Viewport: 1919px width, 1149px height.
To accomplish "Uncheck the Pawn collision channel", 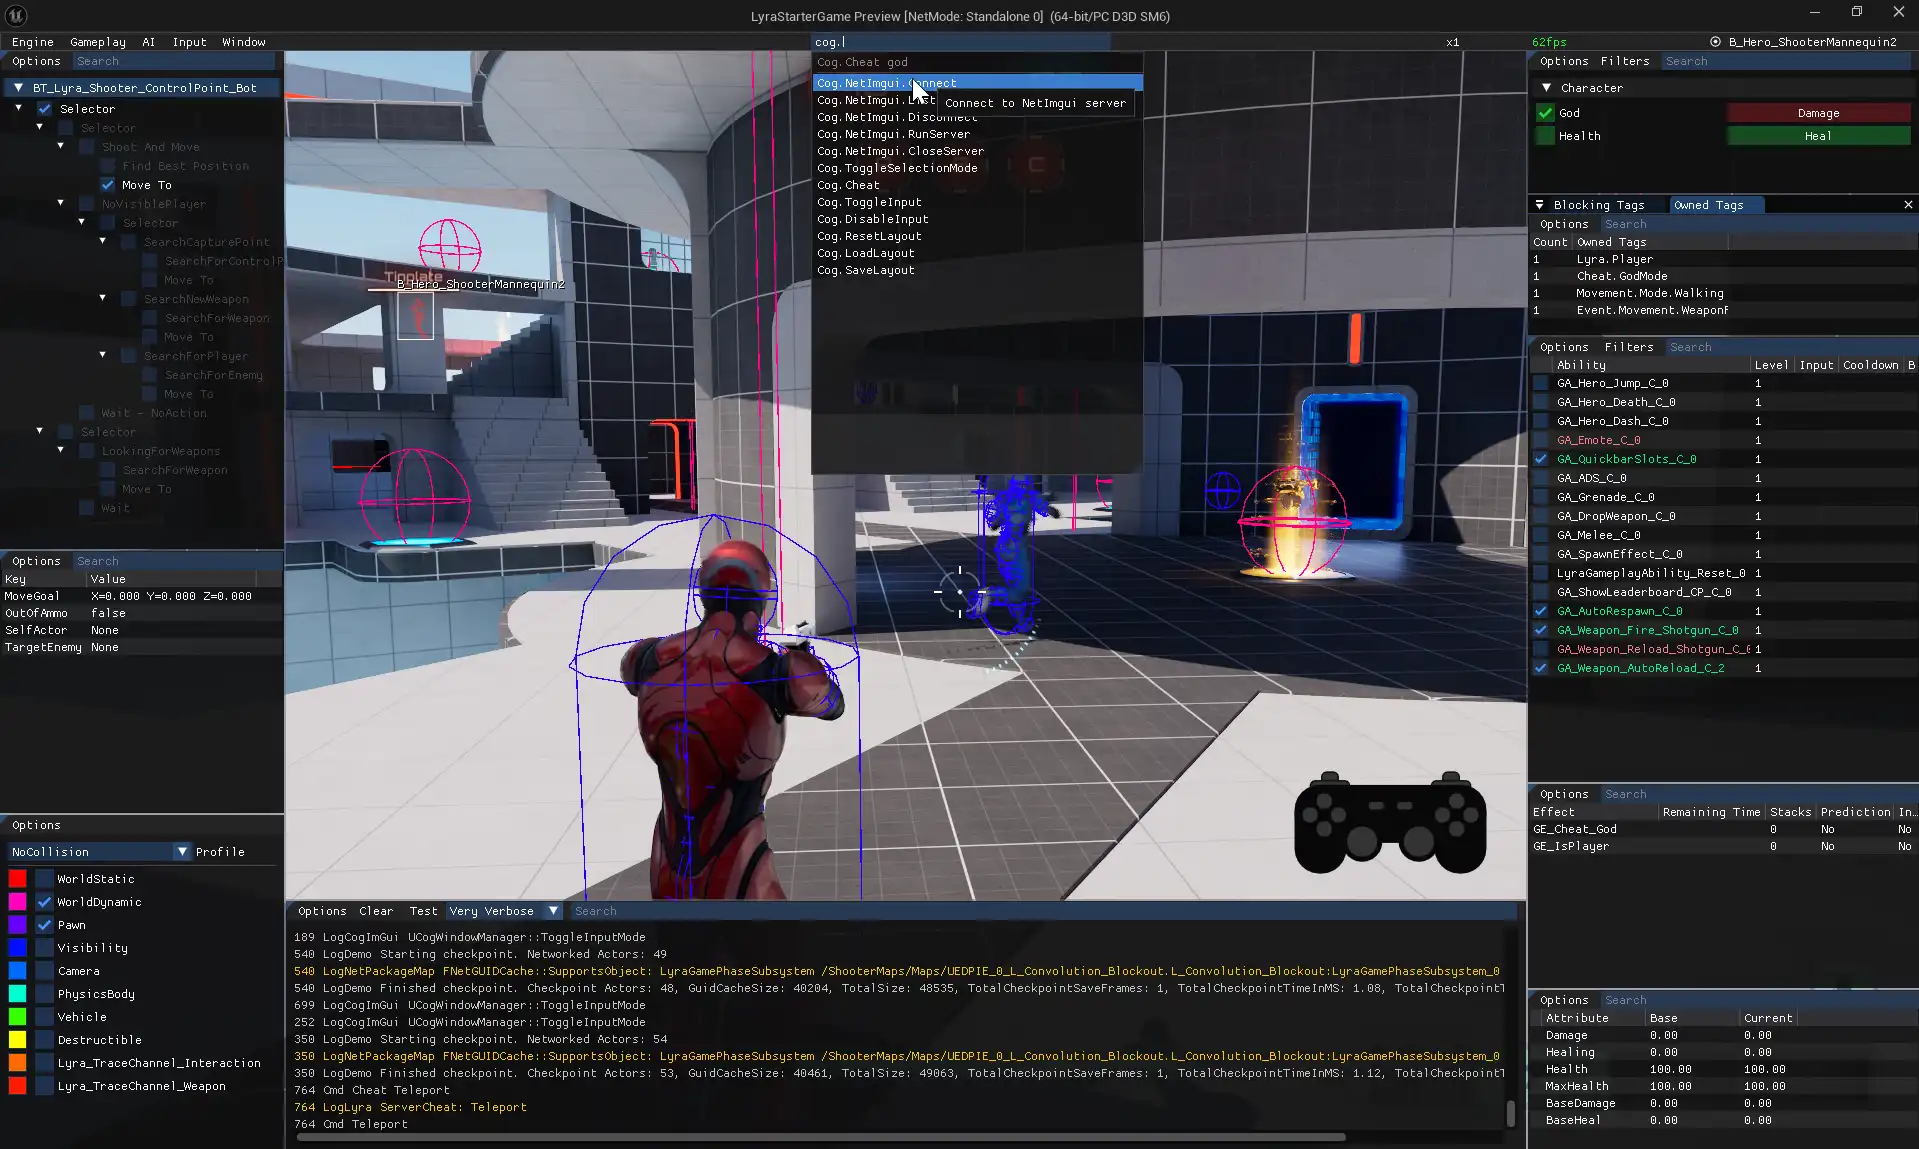I will pyautogui.click(x=44, y=925).
